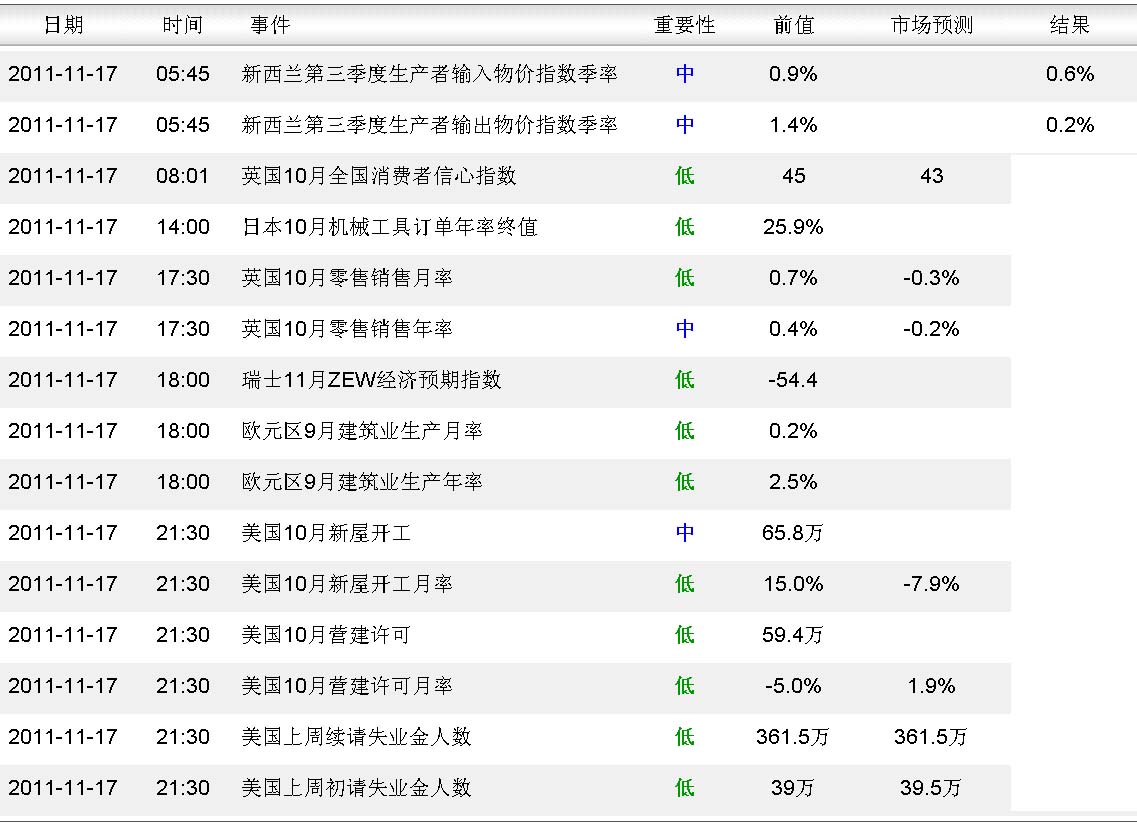
Task: Select the 前值 column header
Action: (794, 26)
